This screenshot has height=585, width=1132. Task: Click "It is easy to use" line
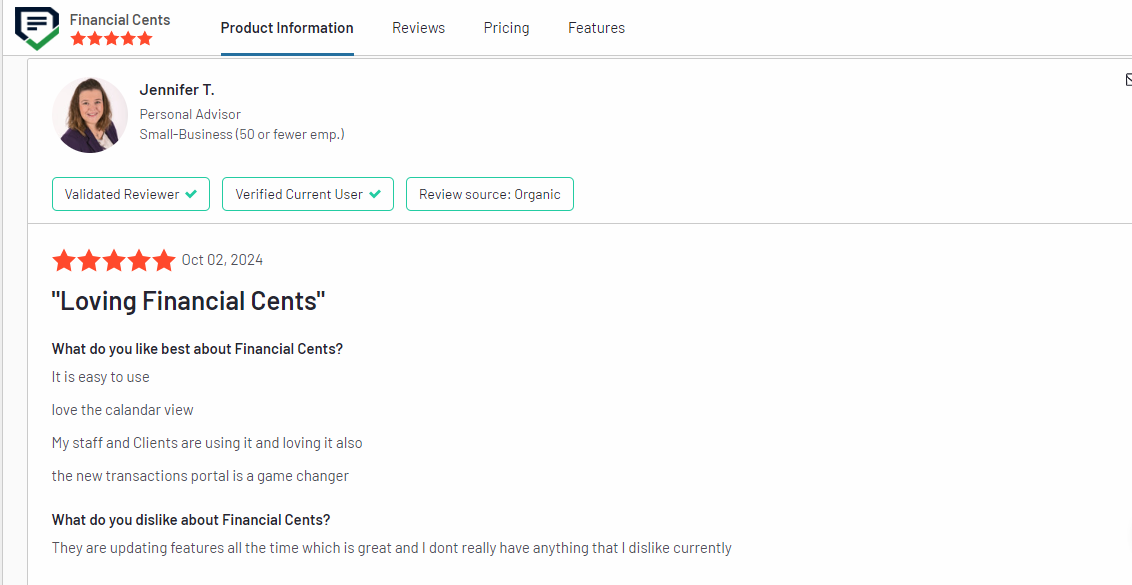[x=100, y=377]
